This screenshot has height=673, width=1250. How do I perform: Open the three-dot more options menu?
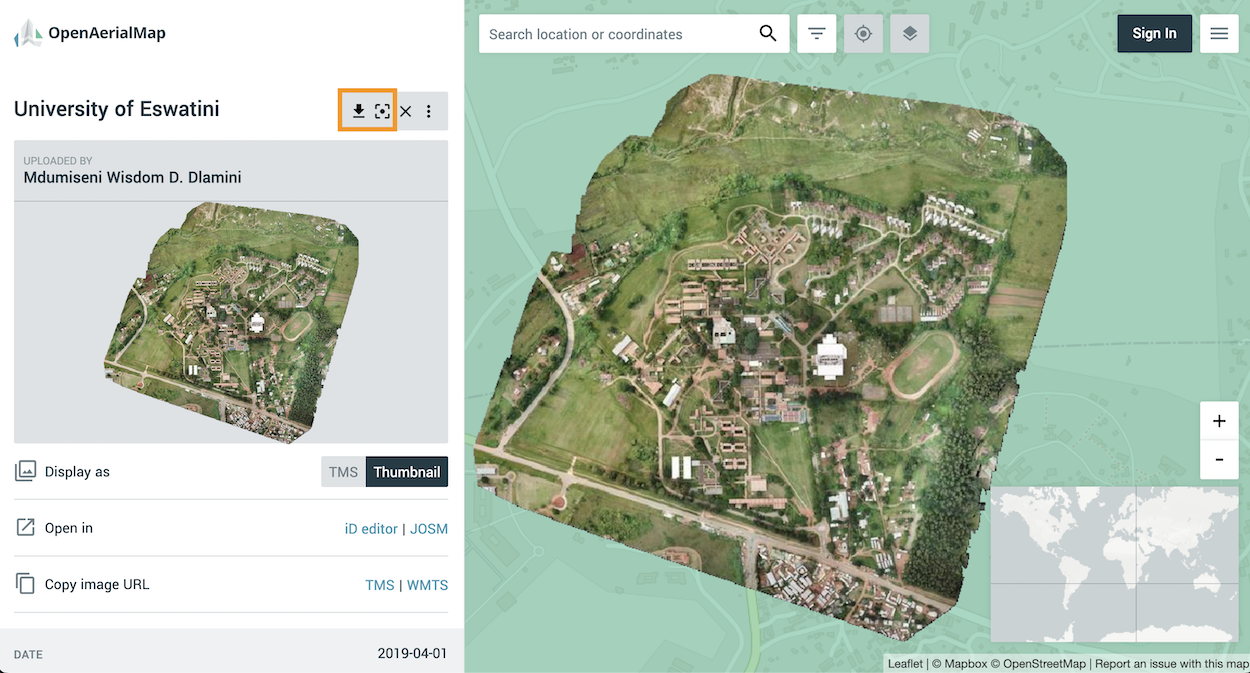pyautogui.click(x=429, y=111)
